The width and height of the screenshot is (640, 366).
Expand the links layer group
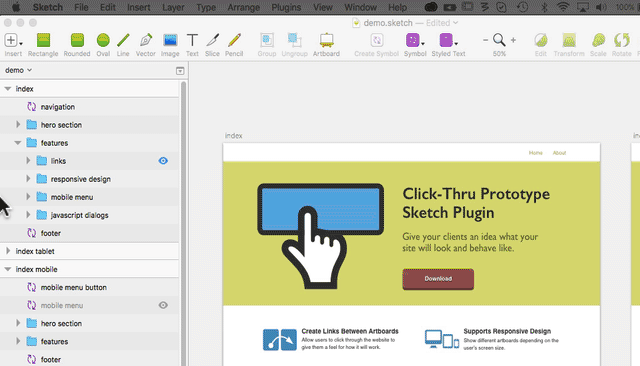tap(28, 161)
